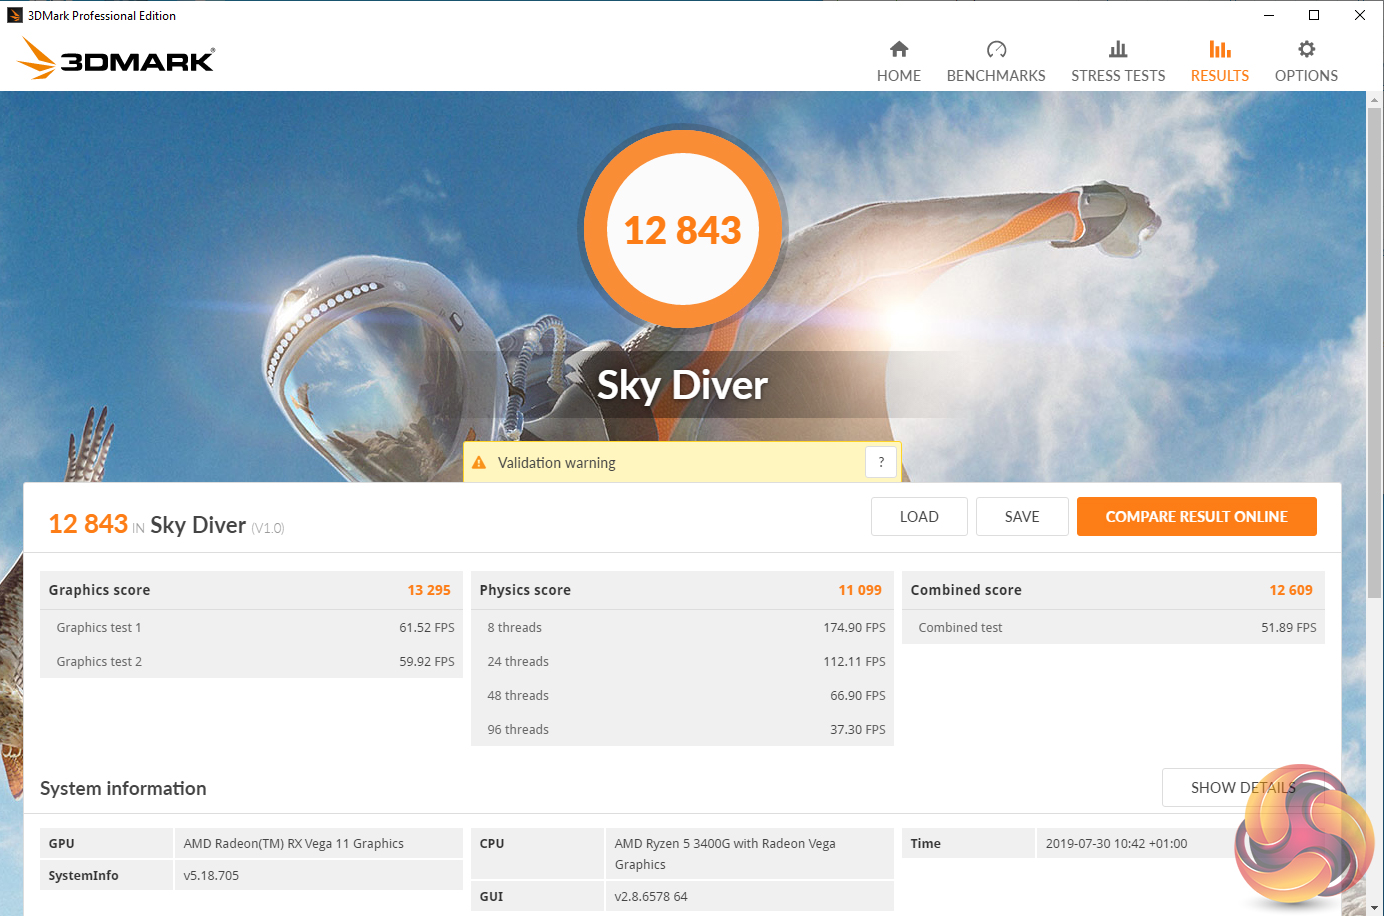Click the scrollbar up arrow

pyautogui.click(x=1374, y=100)
